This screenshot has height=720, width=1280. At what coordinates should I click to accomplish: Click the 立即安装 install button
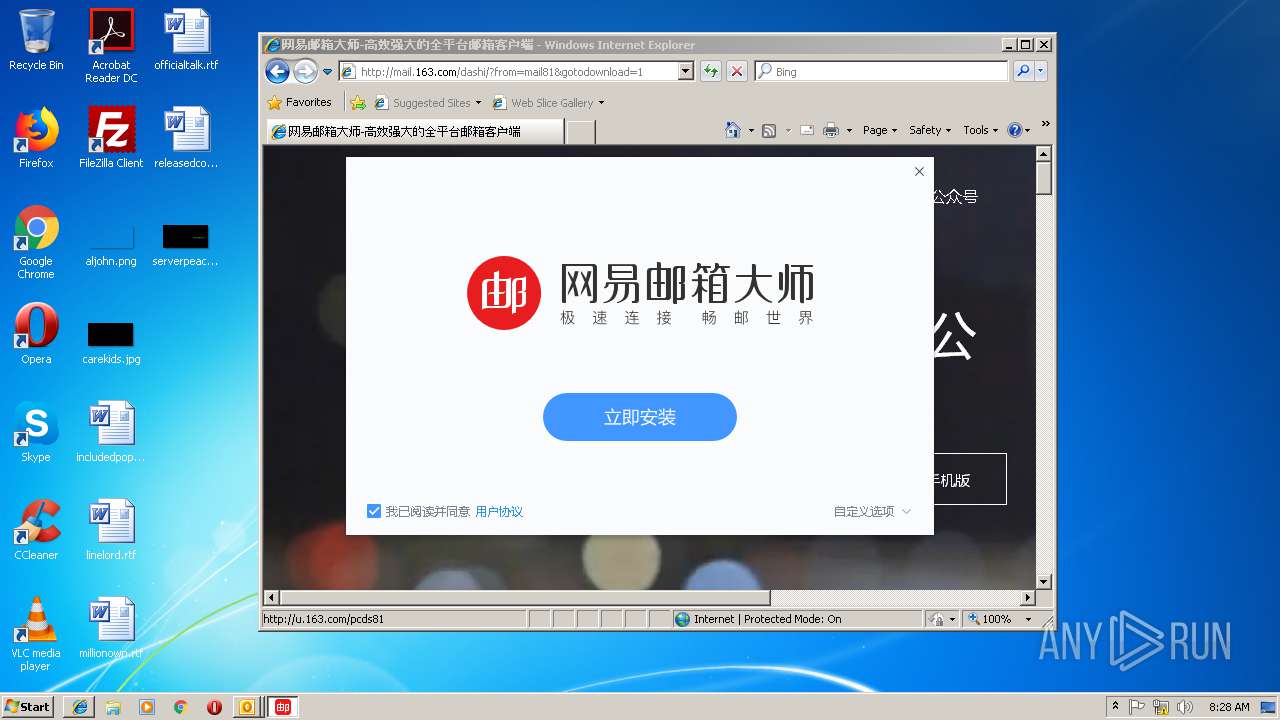click(x=640, y=417)
